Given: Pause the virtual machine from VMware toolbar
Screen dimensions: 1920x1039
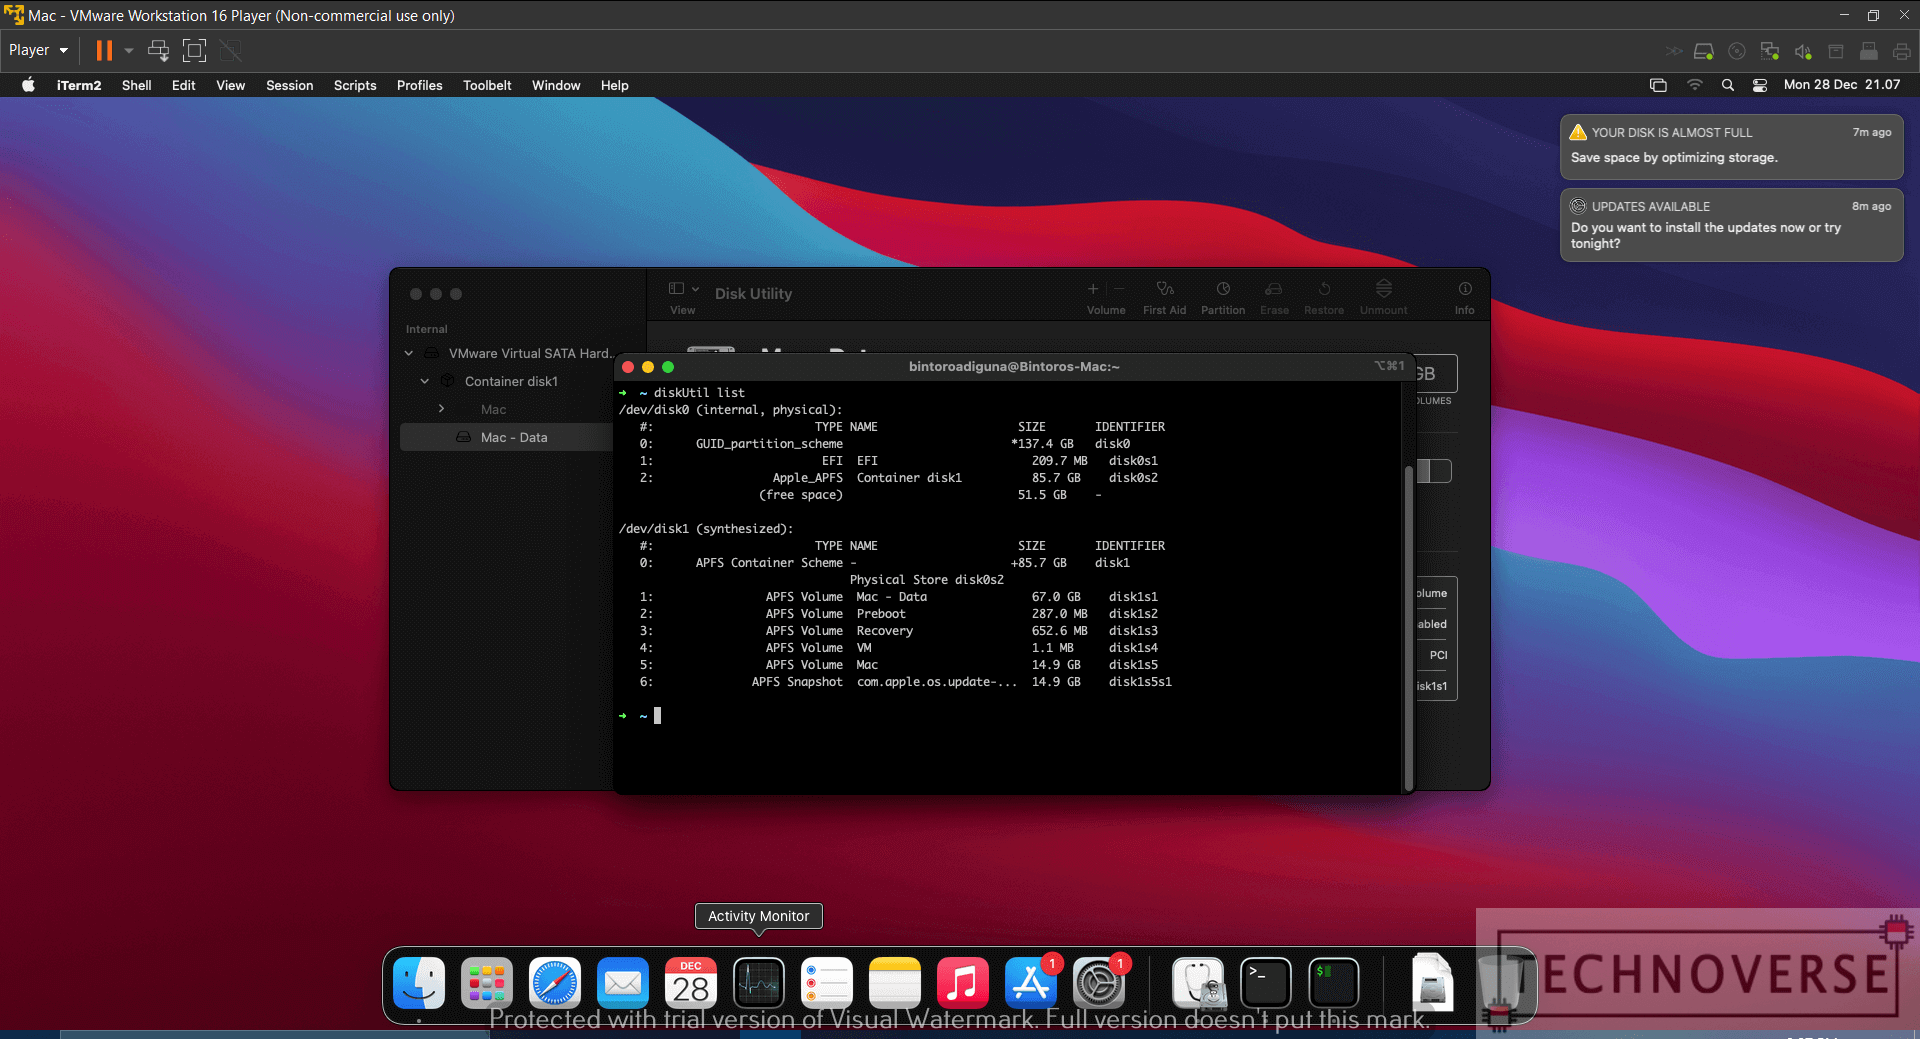Looking at the screenshot, I should [x=104, y=50].
